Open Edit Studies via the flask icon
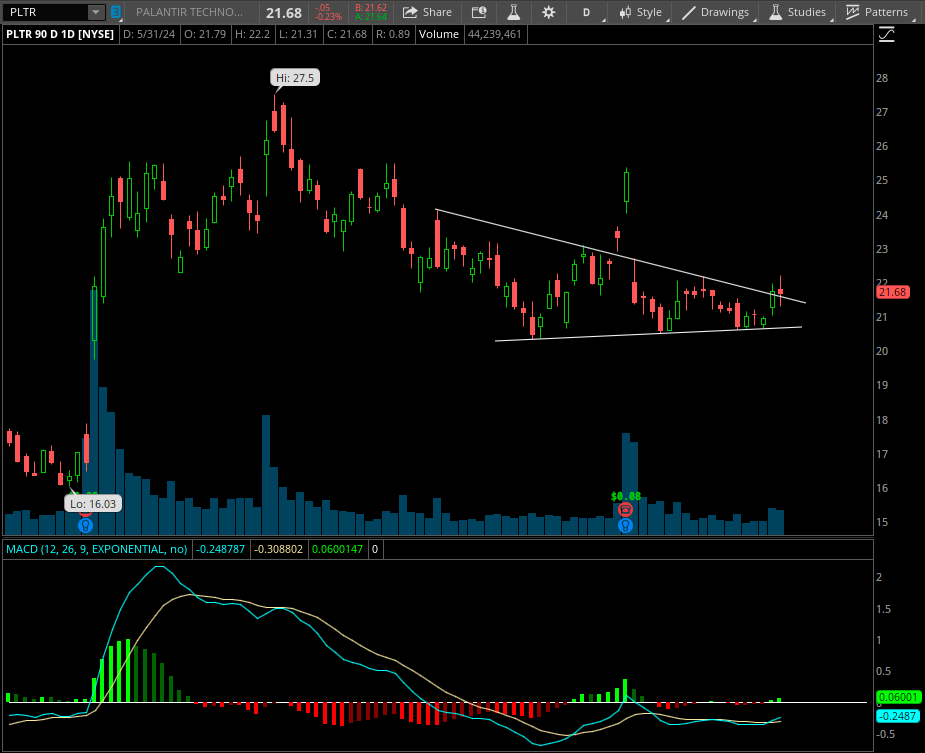 513,12
